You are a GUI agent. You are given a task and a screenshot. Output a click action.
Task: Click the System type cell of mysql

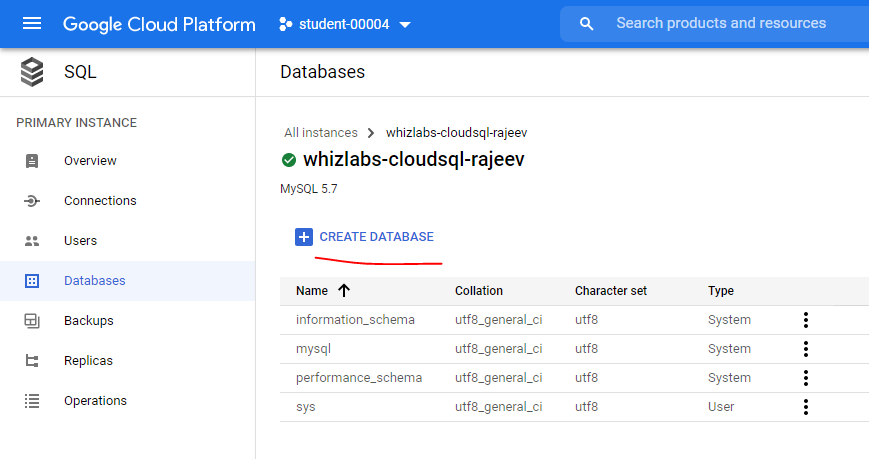click(729, 349)
